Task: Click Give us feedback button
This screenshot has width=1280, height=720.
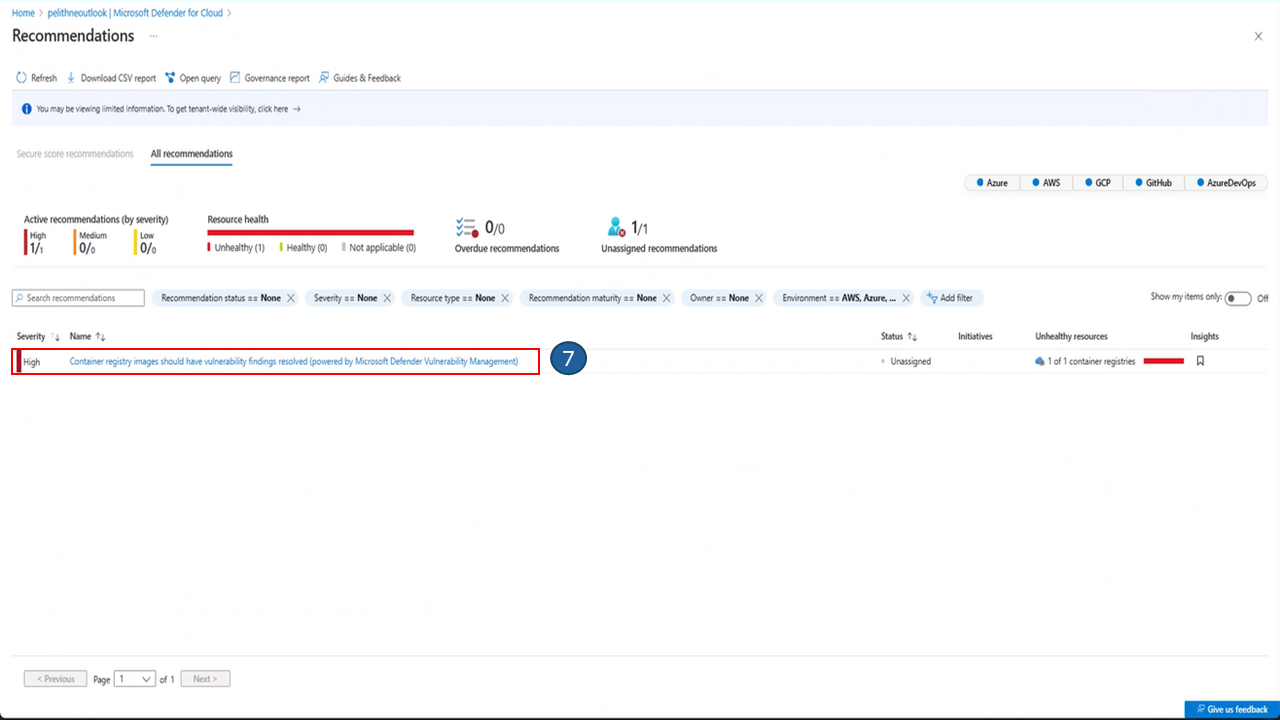Action: coord(1232,709)
